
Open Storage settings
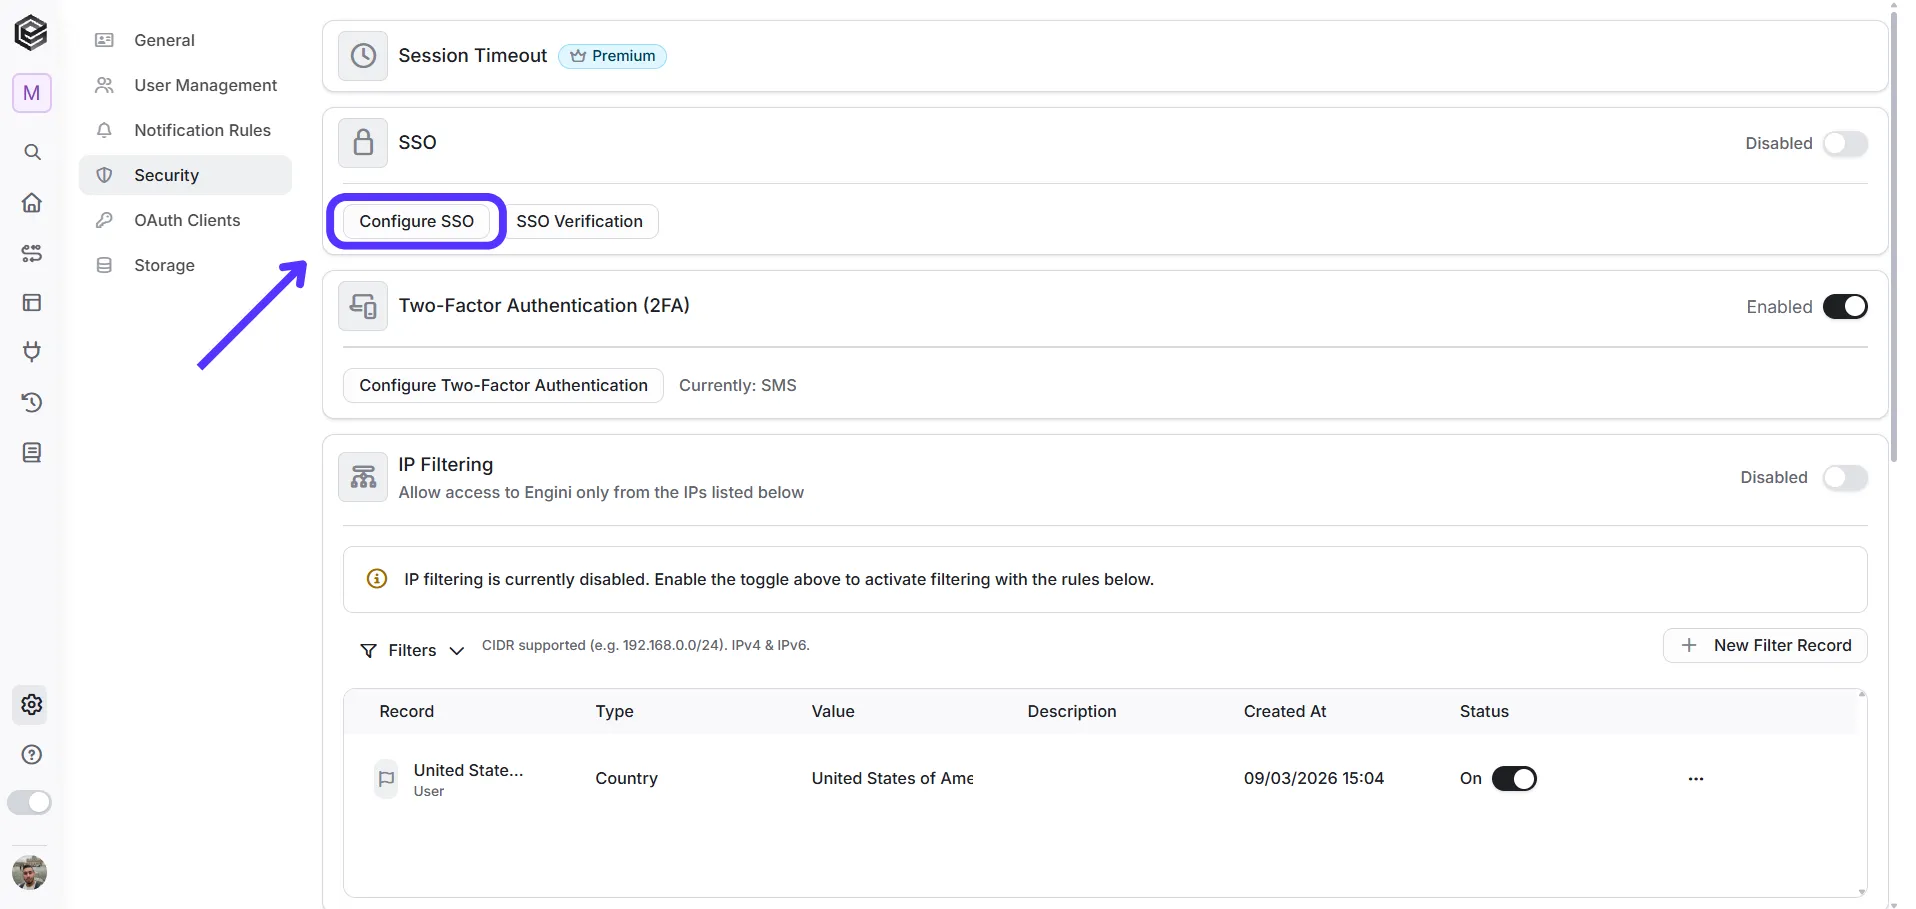click(185, 265)
